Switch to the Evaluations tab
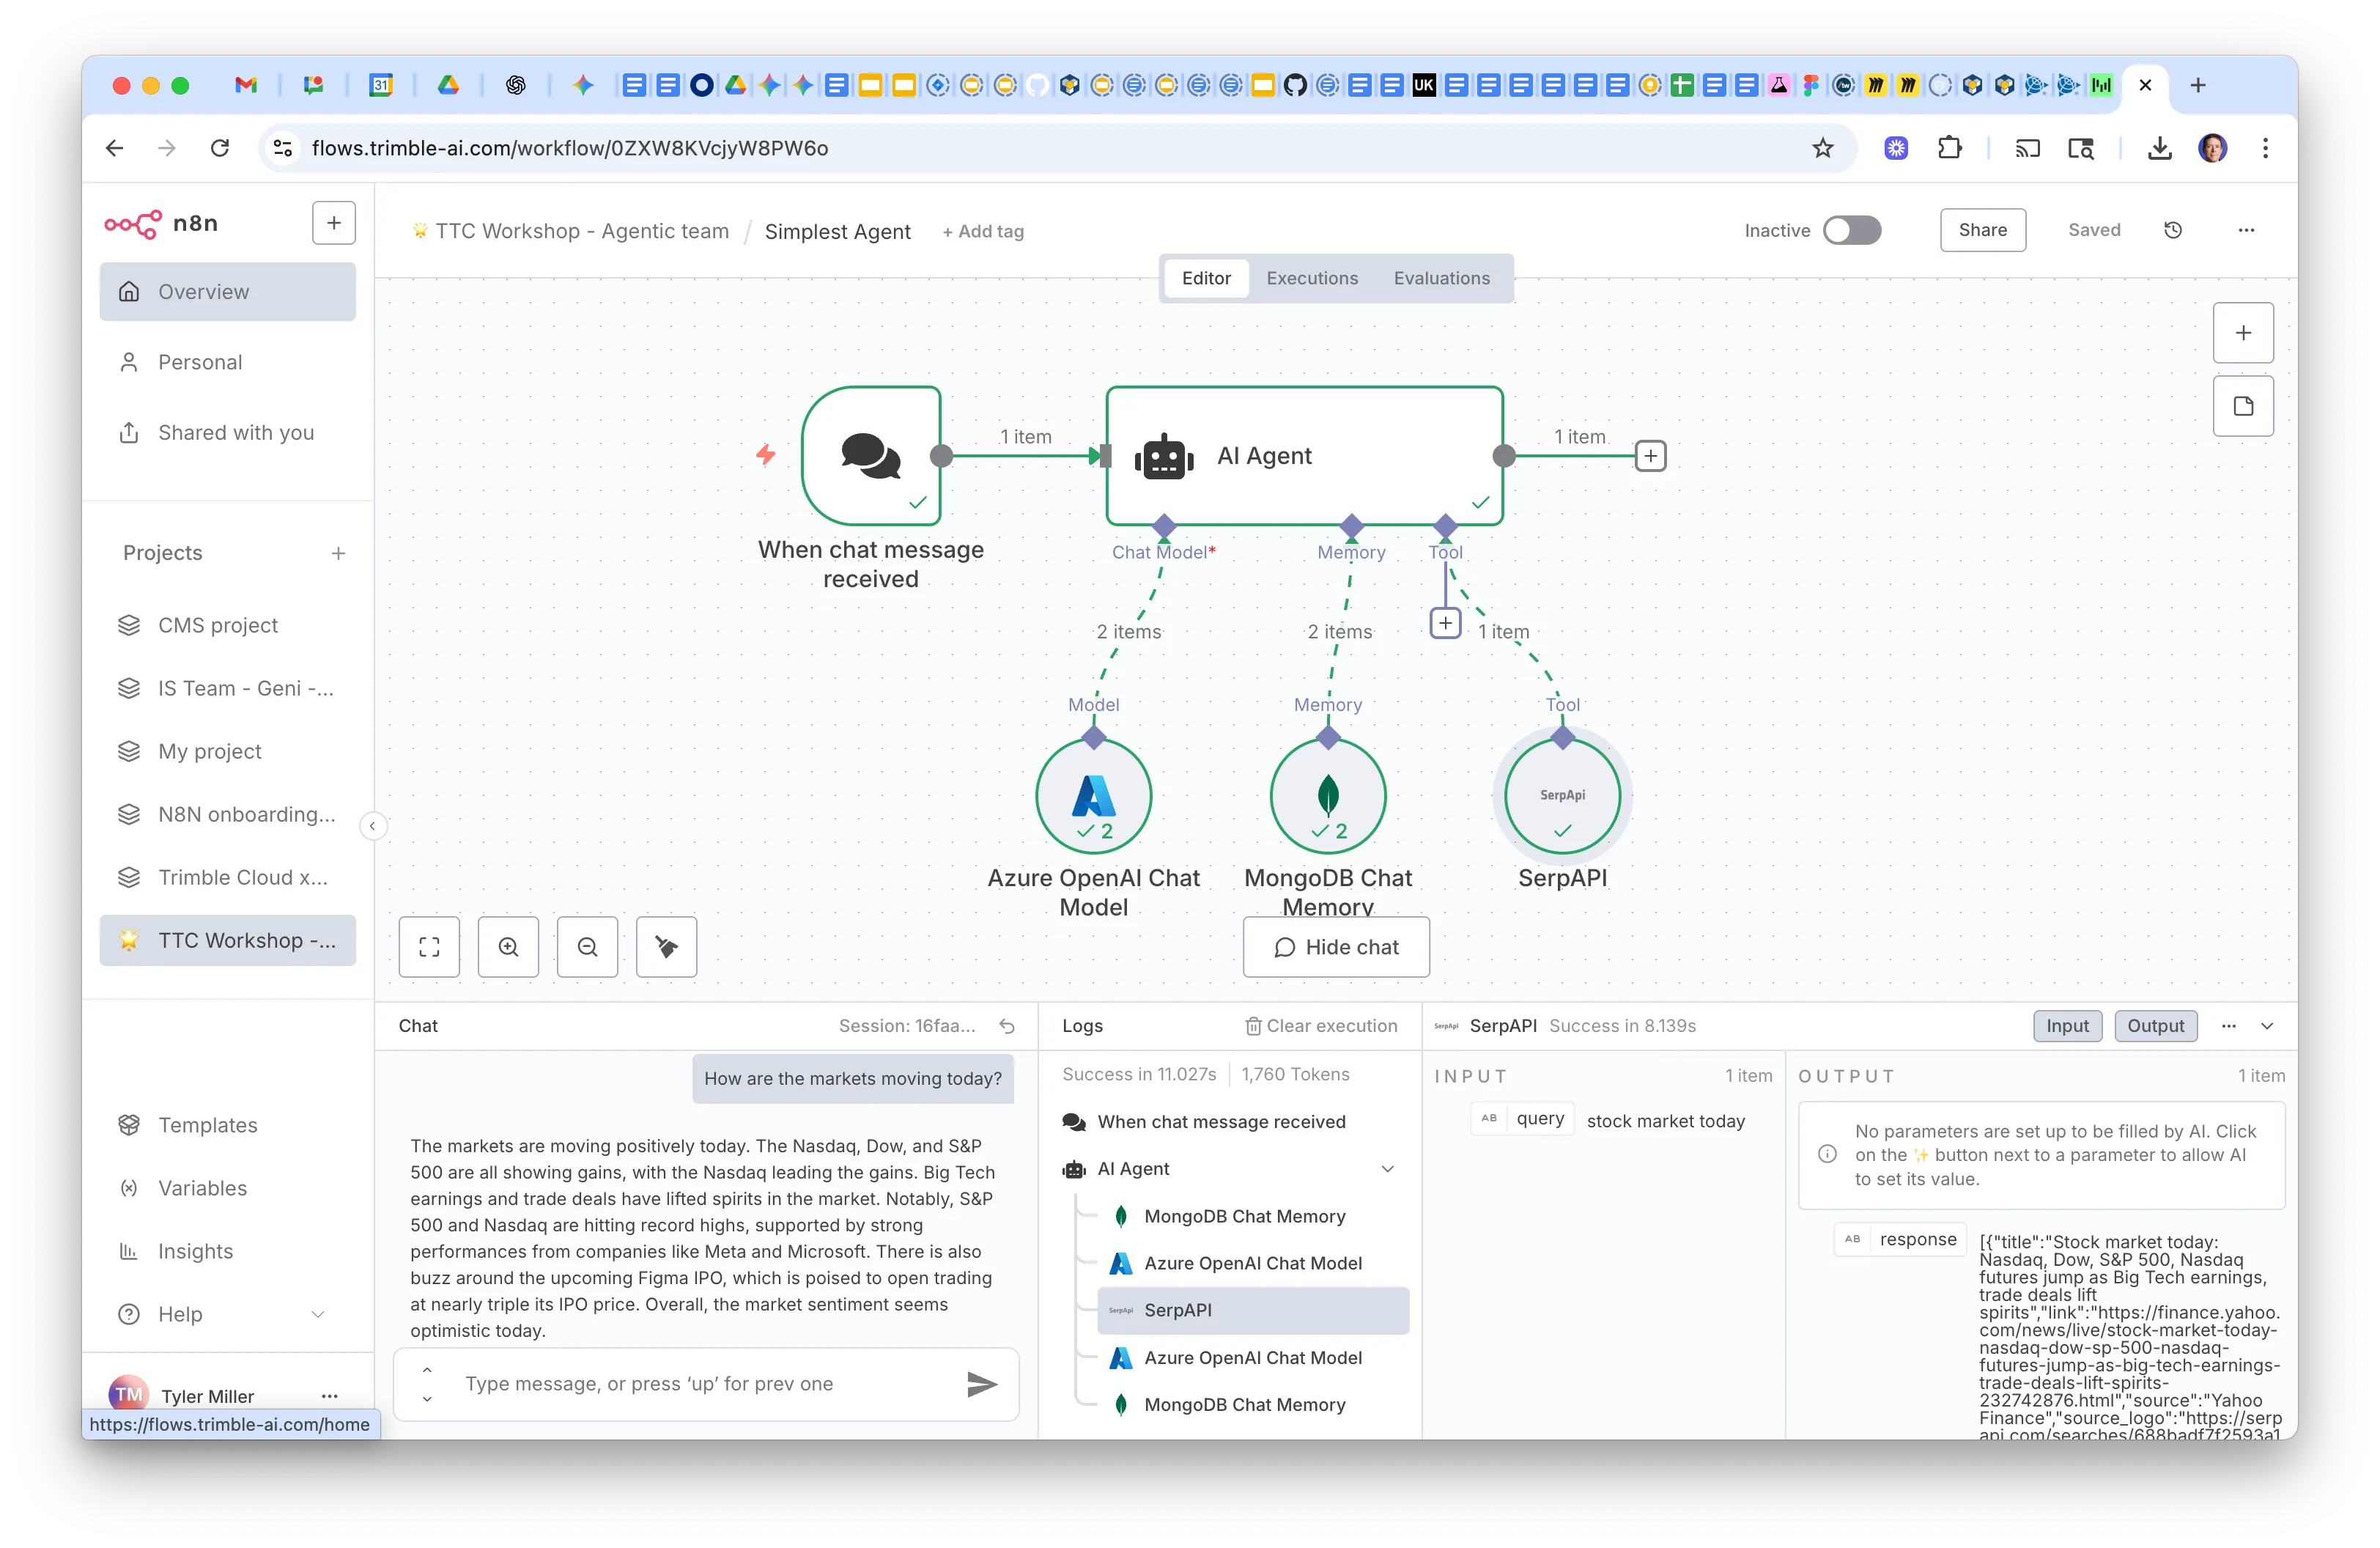This screenshot has height=1548, width=2380. click(1441, 278)
